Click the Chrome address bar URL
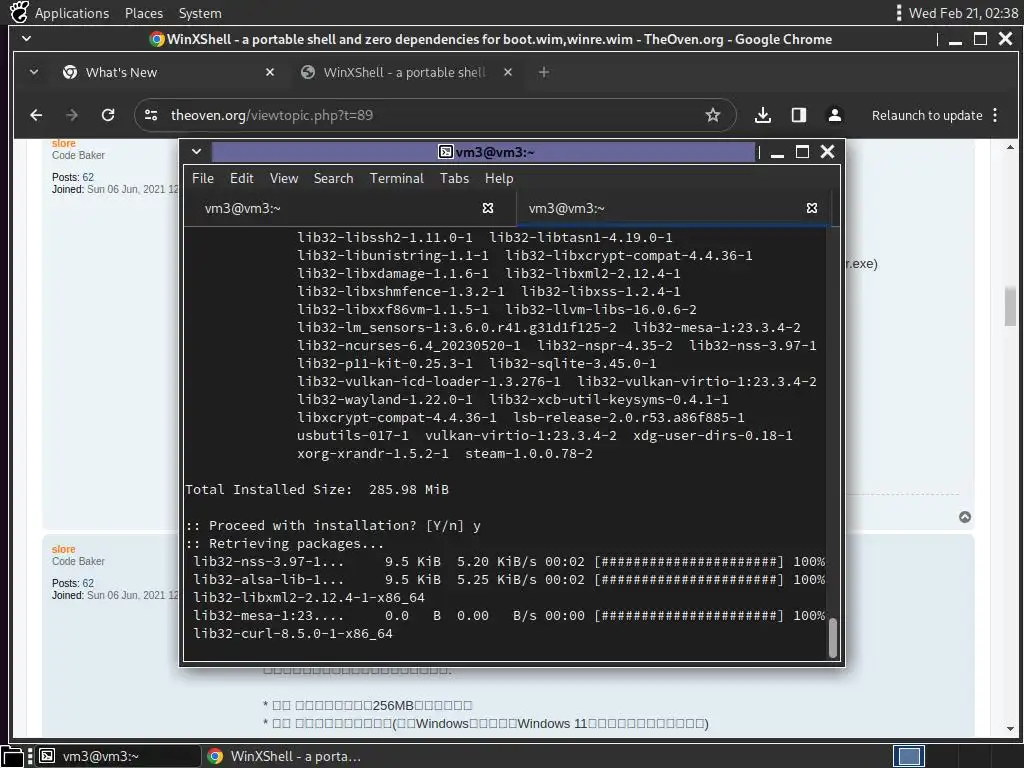The height and width of the screenshot is (768, 1024). coord(272,116)
